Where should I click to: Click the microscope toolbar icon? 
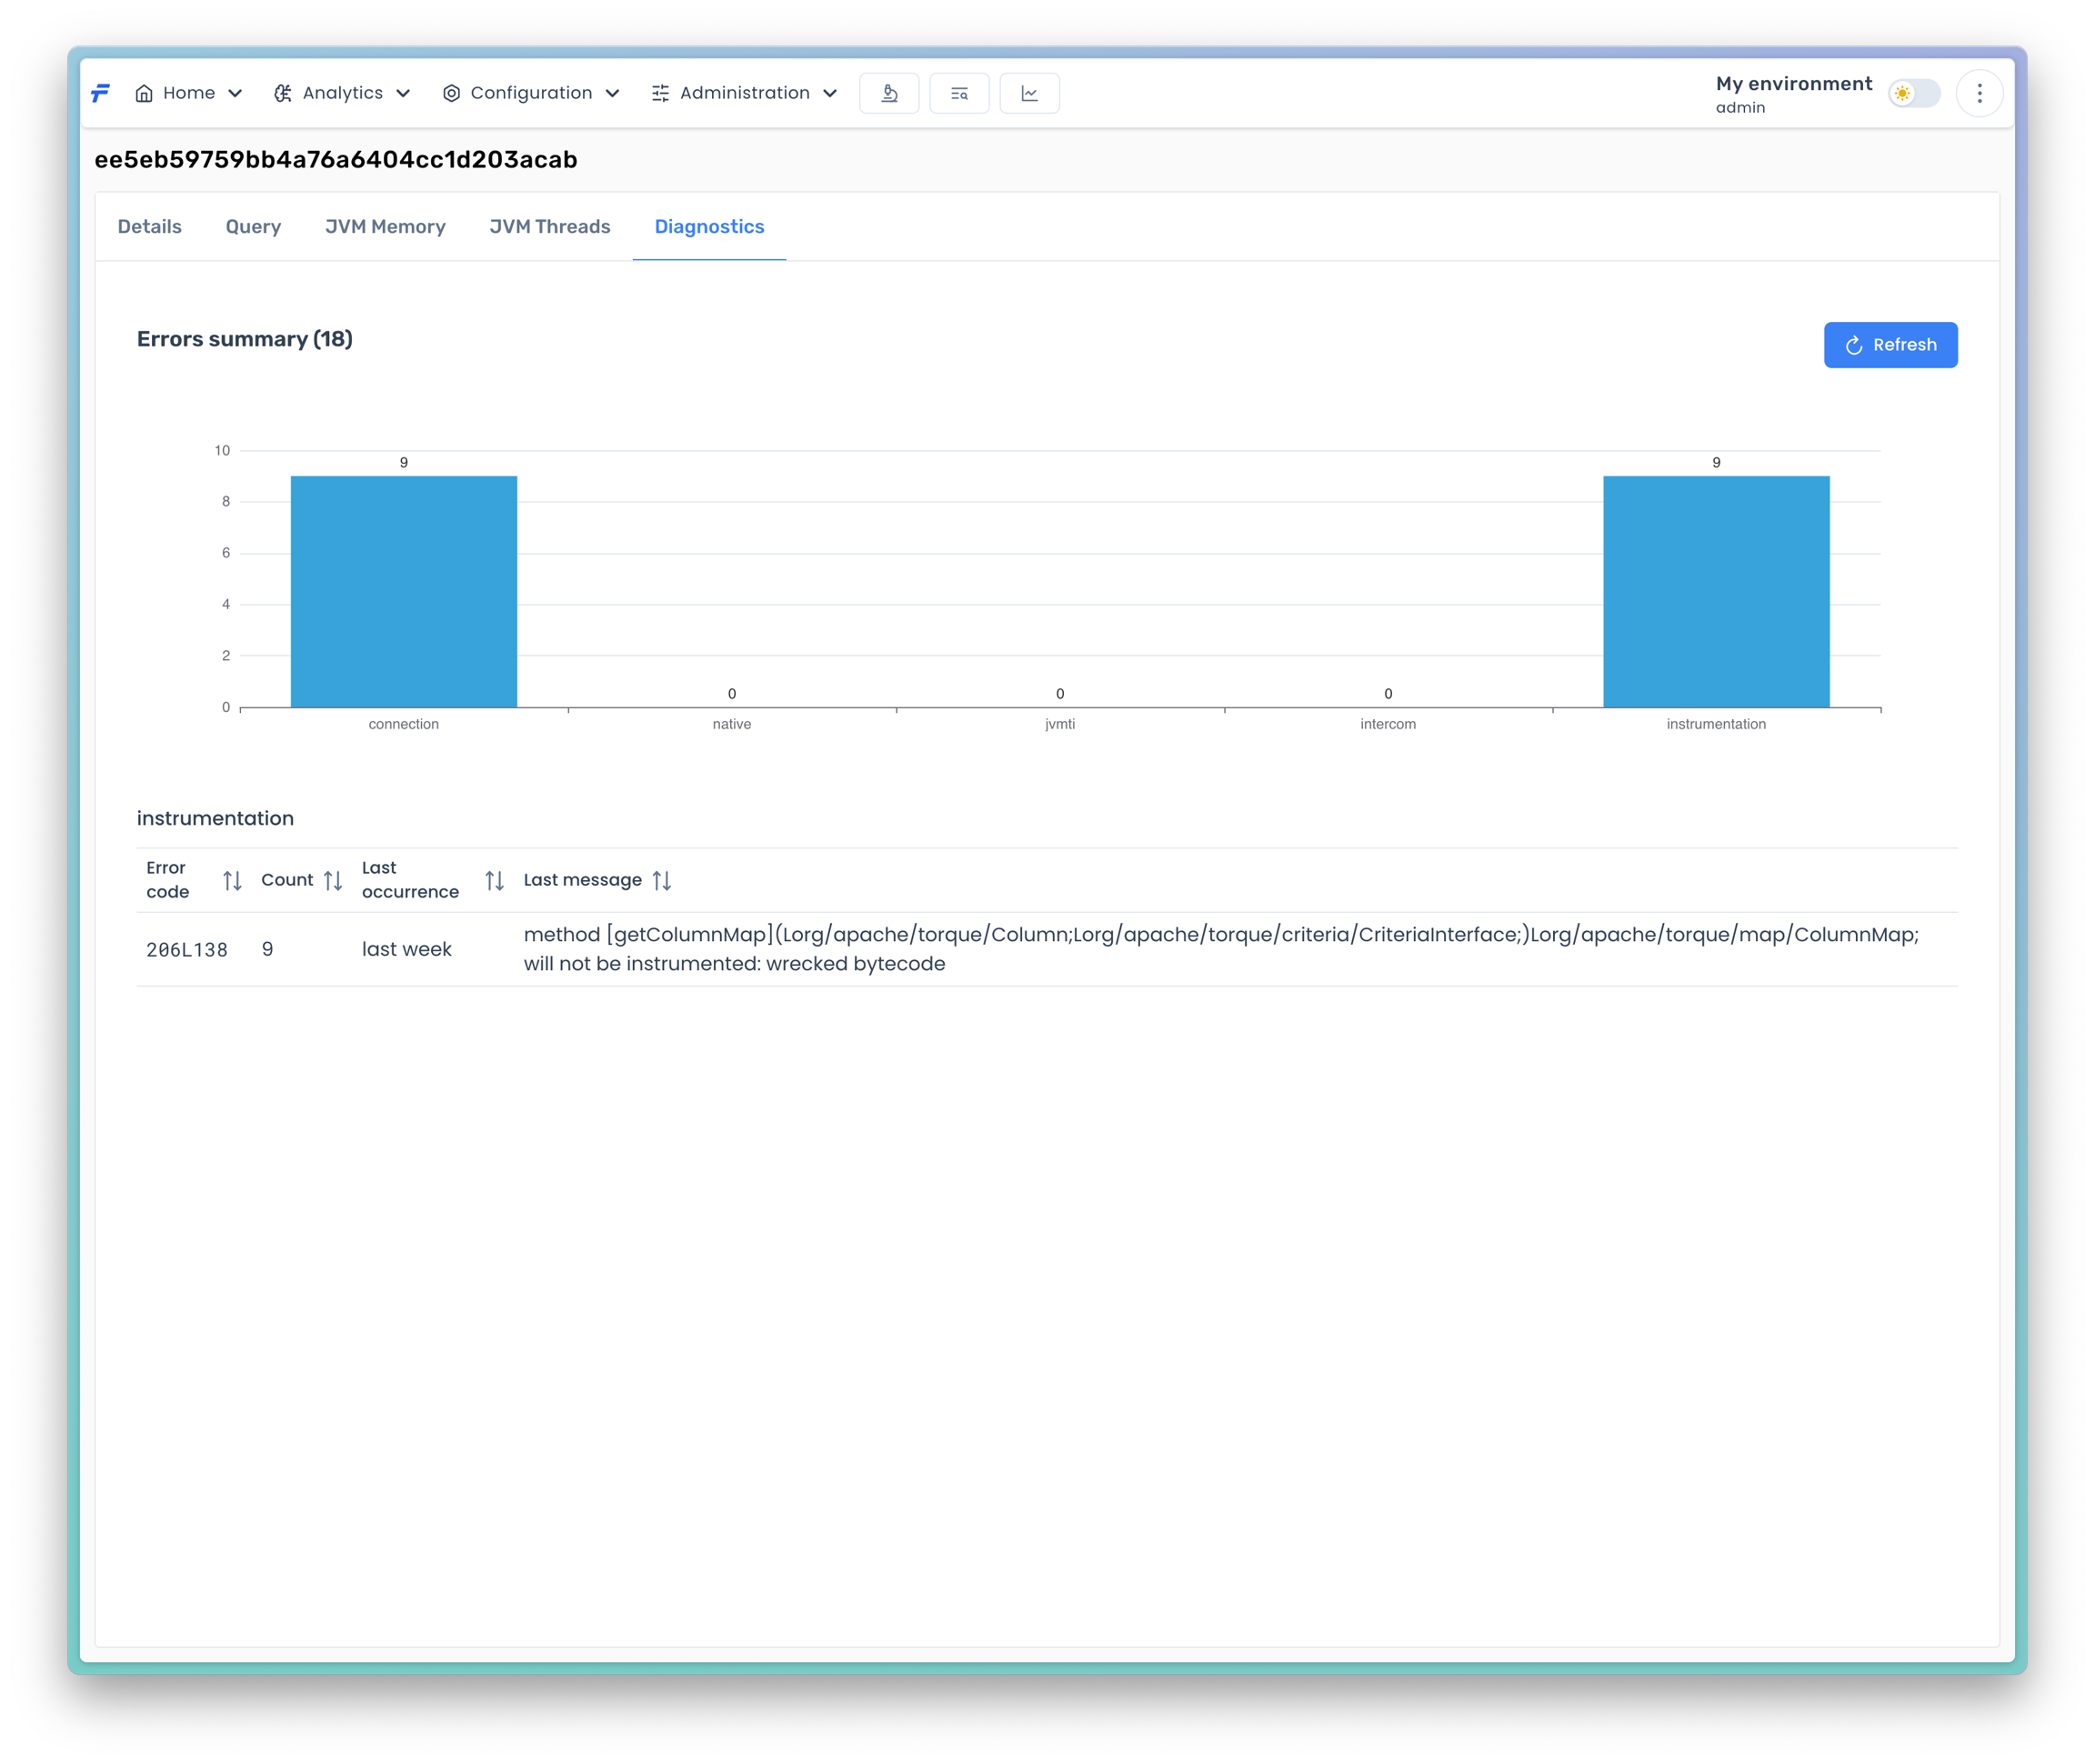(889, 93)
